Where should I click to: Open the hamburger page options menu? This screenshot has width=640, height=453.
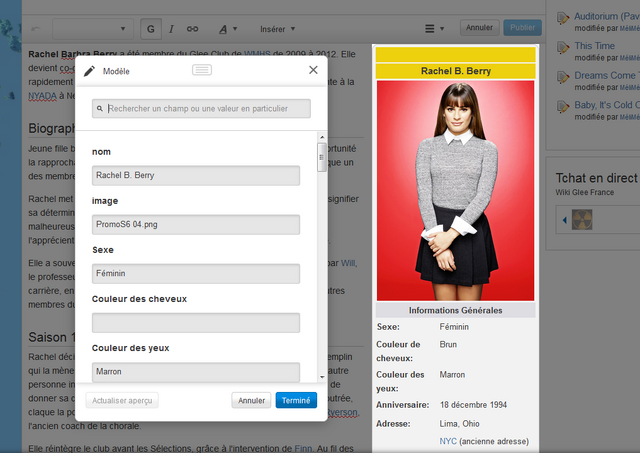[434, 29]
